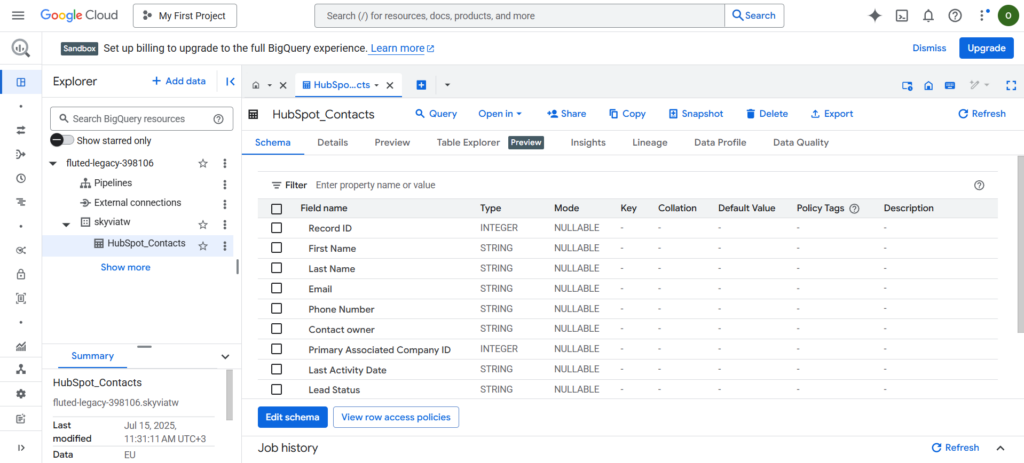Collapse the skyviatw dataset tree
This screenshot has height=463, width=1024.
click(x=67, y=225)
